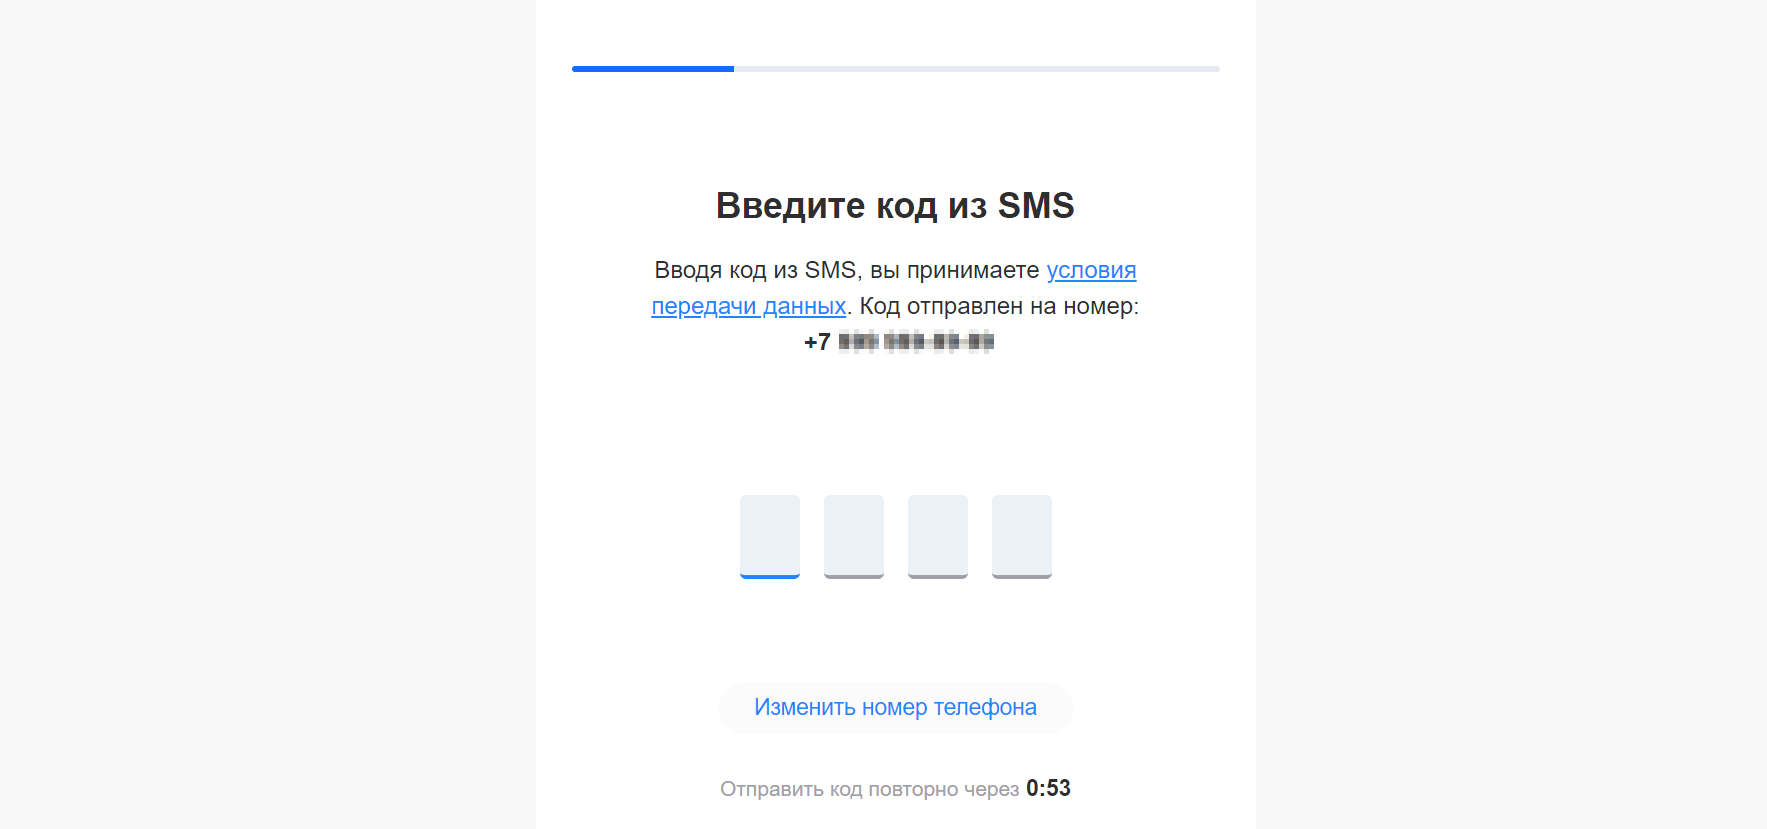Open the условия link
This screenshot has width=1767, height=829.
[x=1091, y=270]
